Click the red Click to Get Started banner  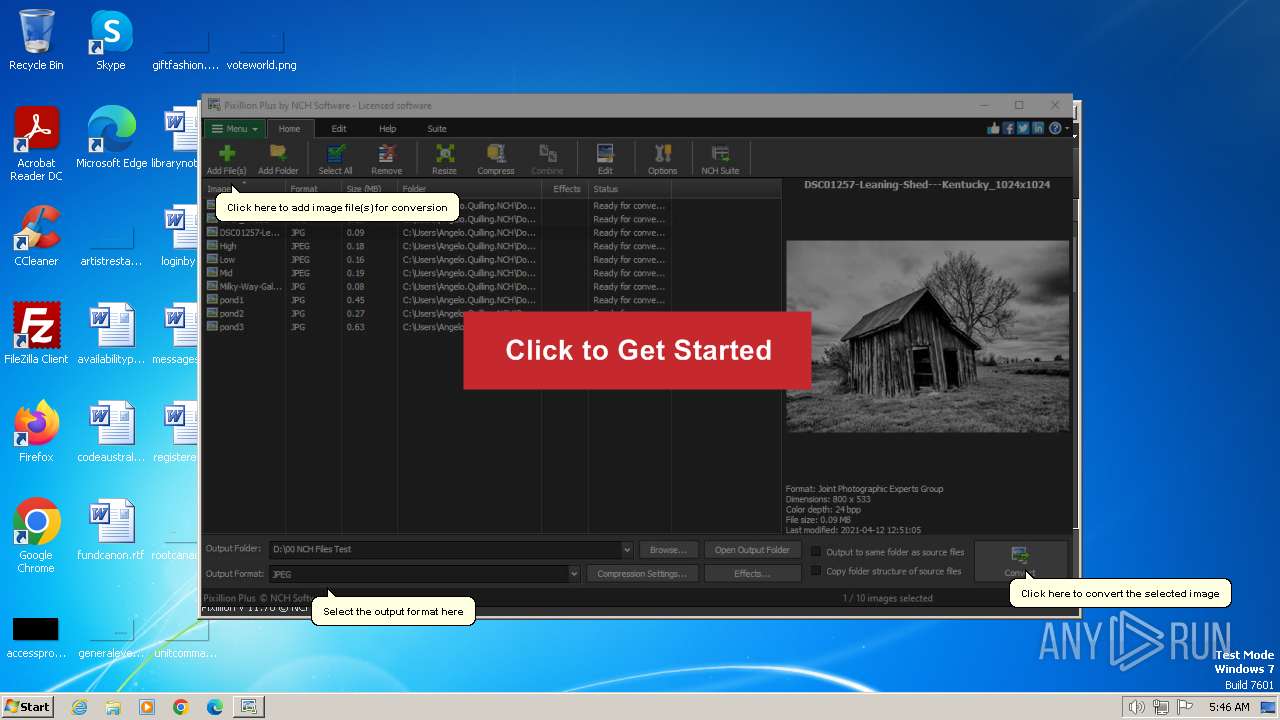coord(637,350)
